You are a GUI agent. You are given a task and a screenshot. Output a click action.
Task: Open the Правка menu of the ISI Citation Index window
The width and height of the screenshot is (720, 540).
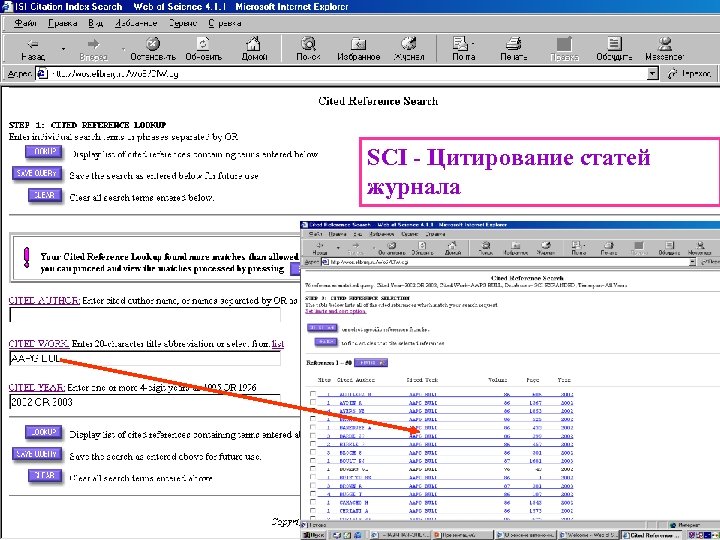(x=62, y=23)
